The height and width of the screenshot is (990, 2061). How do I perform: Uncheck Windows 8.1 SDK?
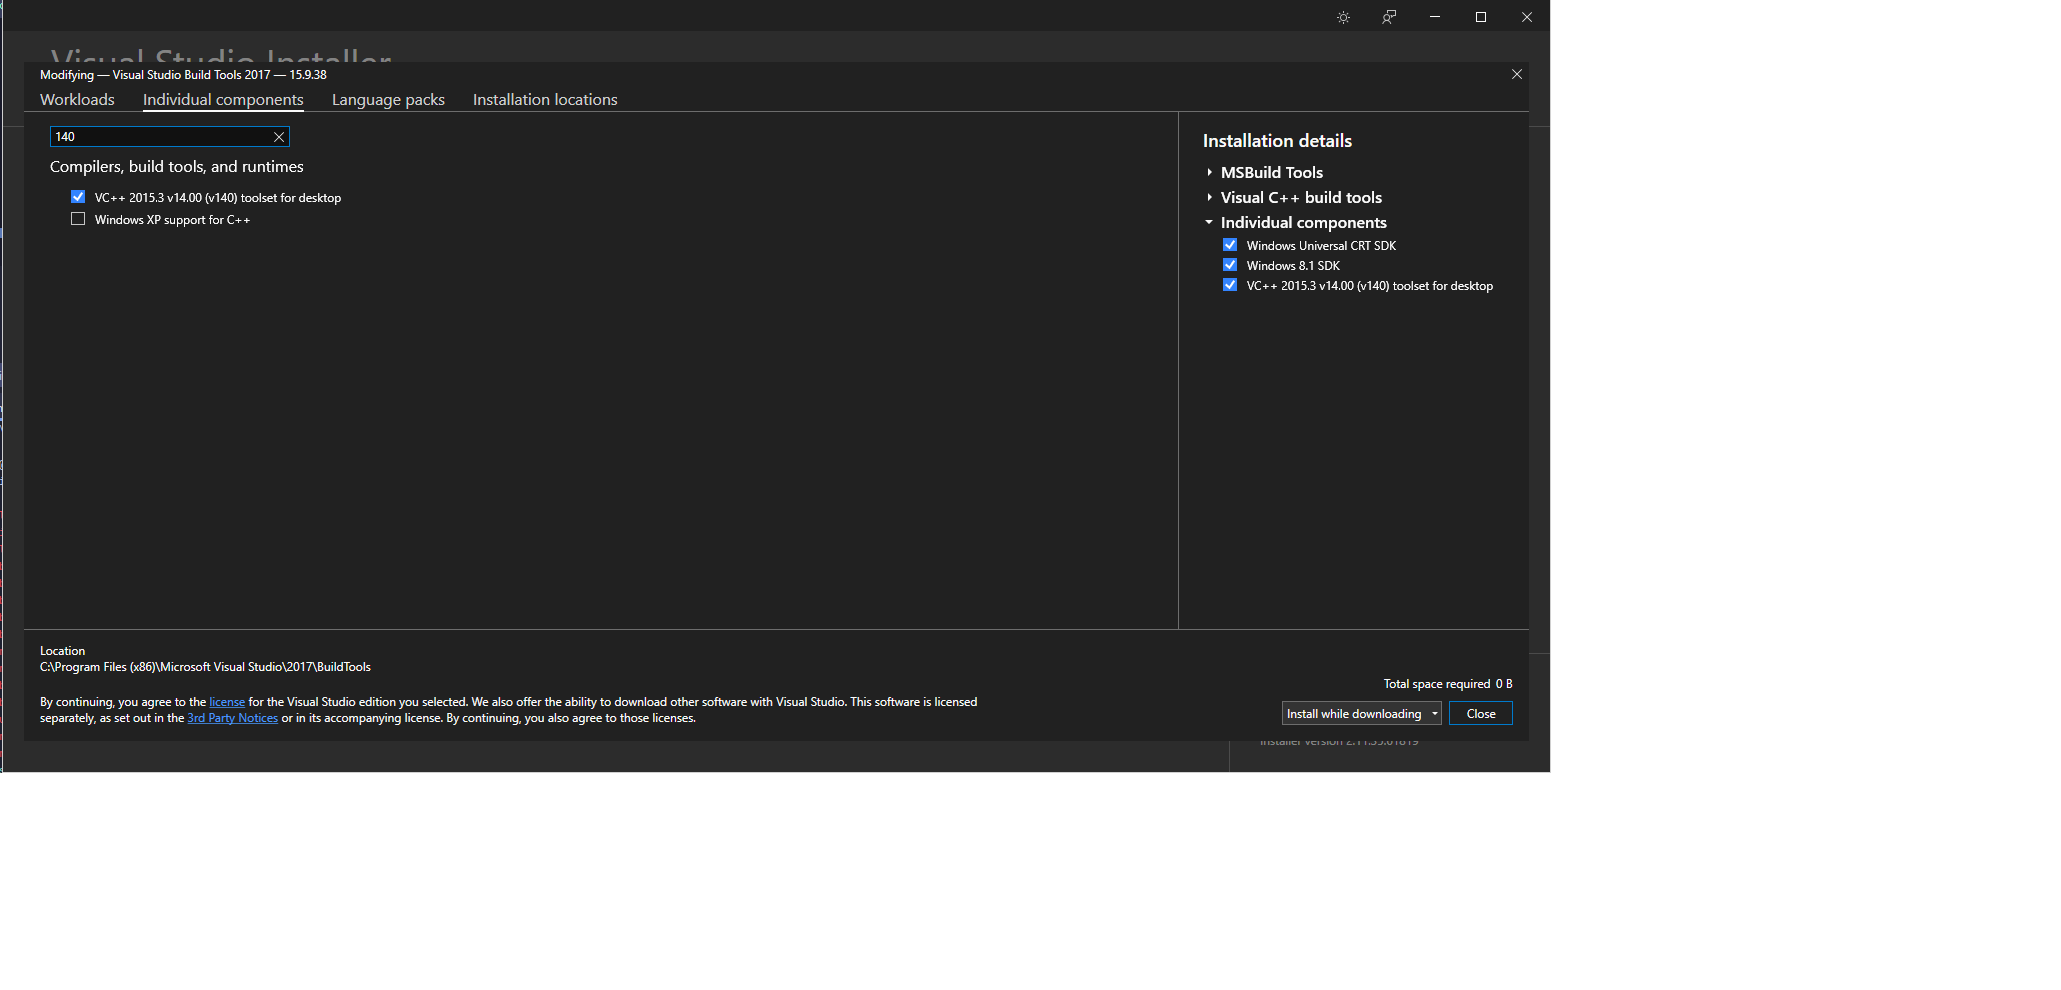click(1230, 265)
